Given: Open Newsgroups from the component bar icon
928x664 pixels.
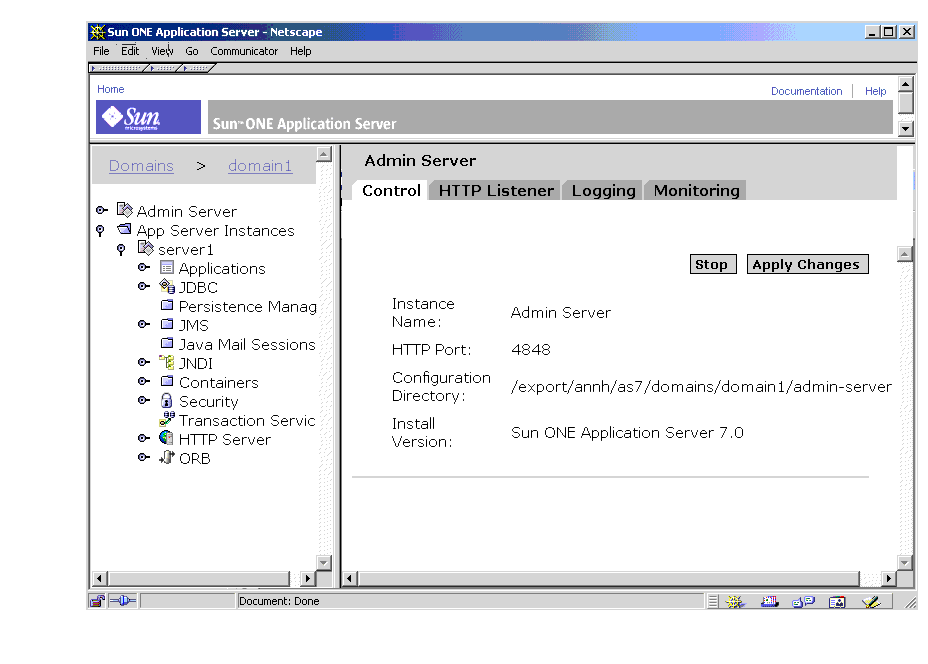Looking at the screenshot, I should click(x=803, y=602).
